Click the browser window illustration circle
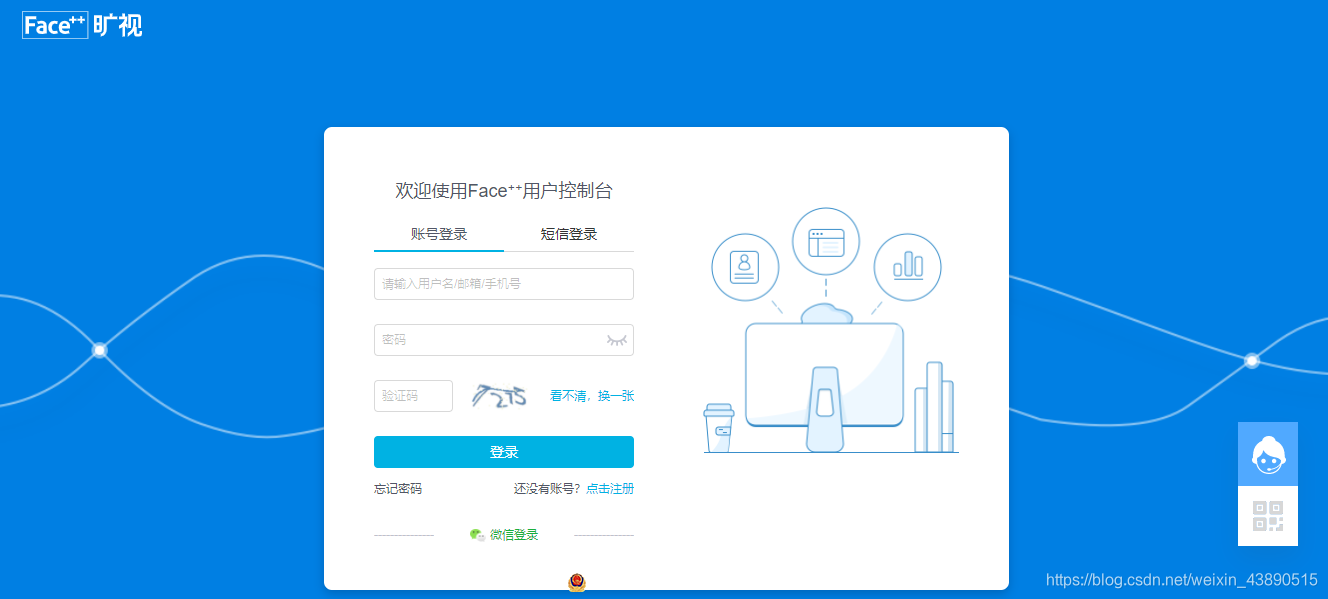 click(826, 242)
